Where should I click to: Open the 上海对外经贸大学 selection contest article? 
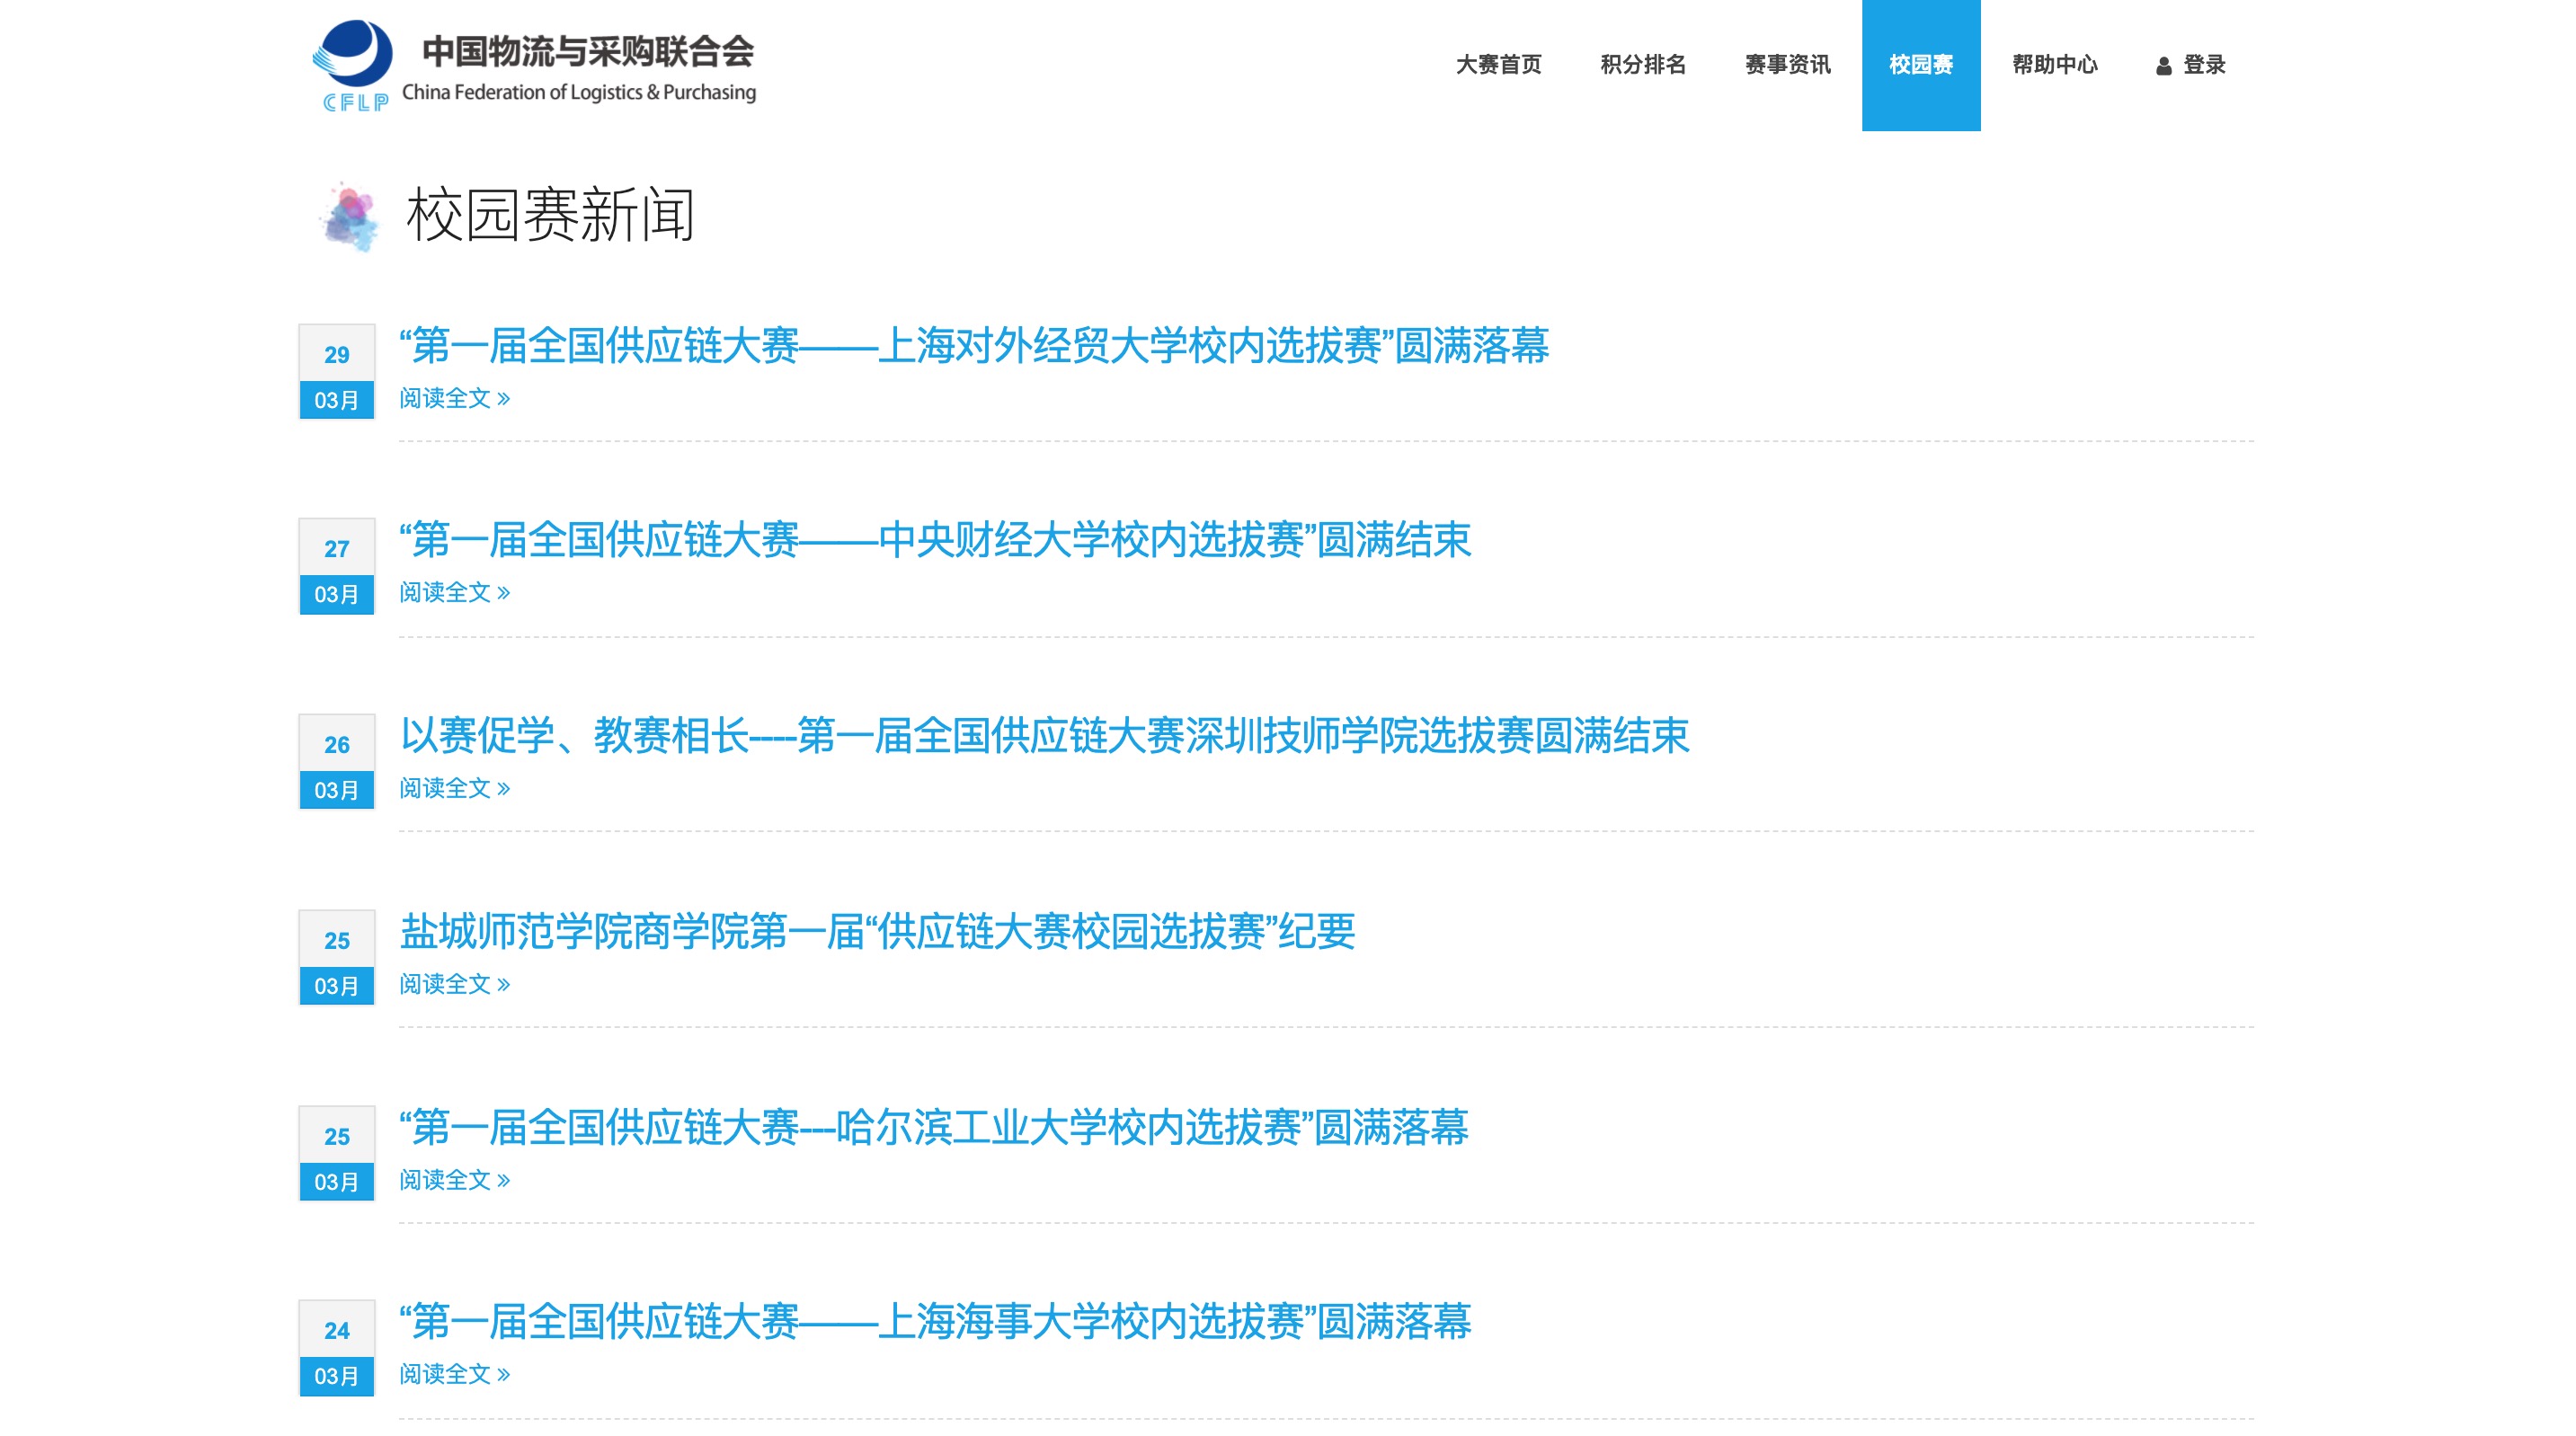pos(974,346)
